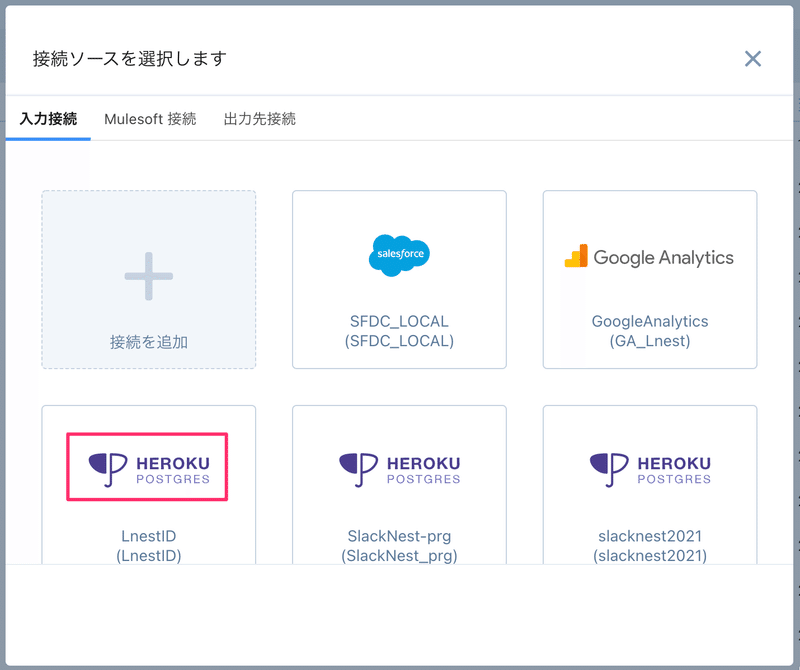This screenshot has height=670, width=800.
Task: Select the SlackNest-prg connection name
Action: click(399, 546)
